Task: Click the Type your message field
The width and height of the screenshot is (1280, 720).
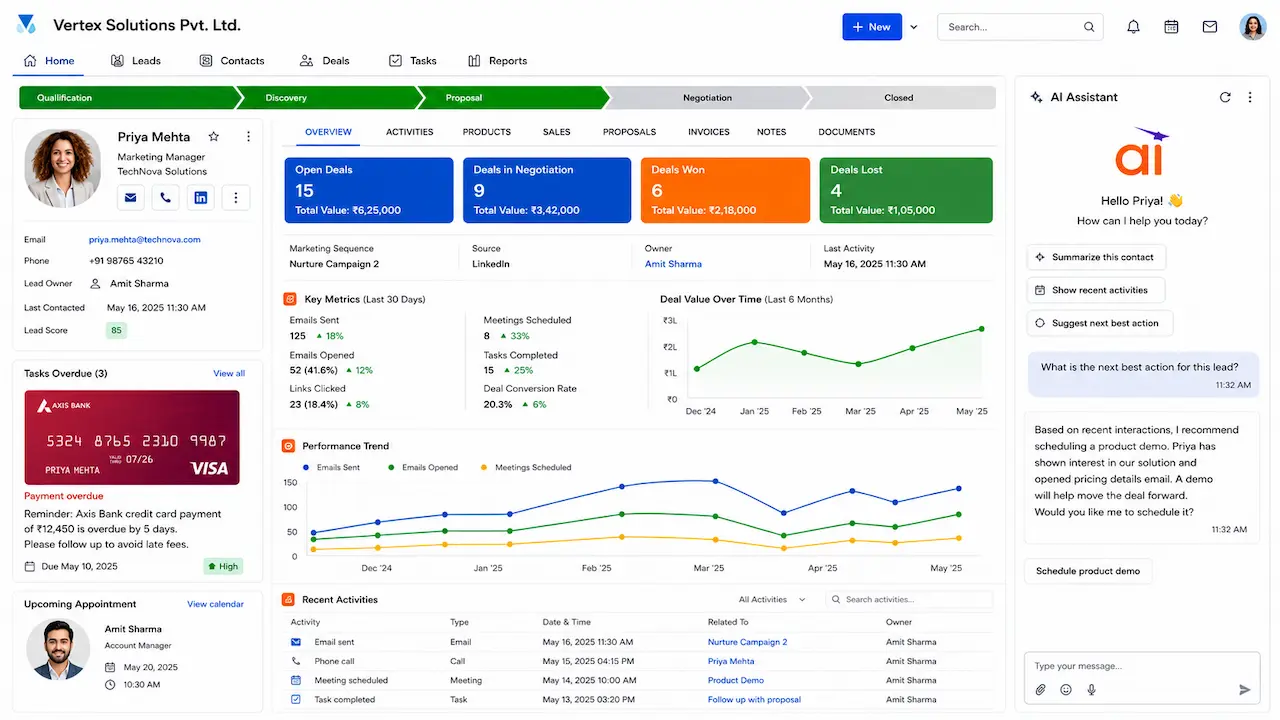Action: tap(1142, 666)
